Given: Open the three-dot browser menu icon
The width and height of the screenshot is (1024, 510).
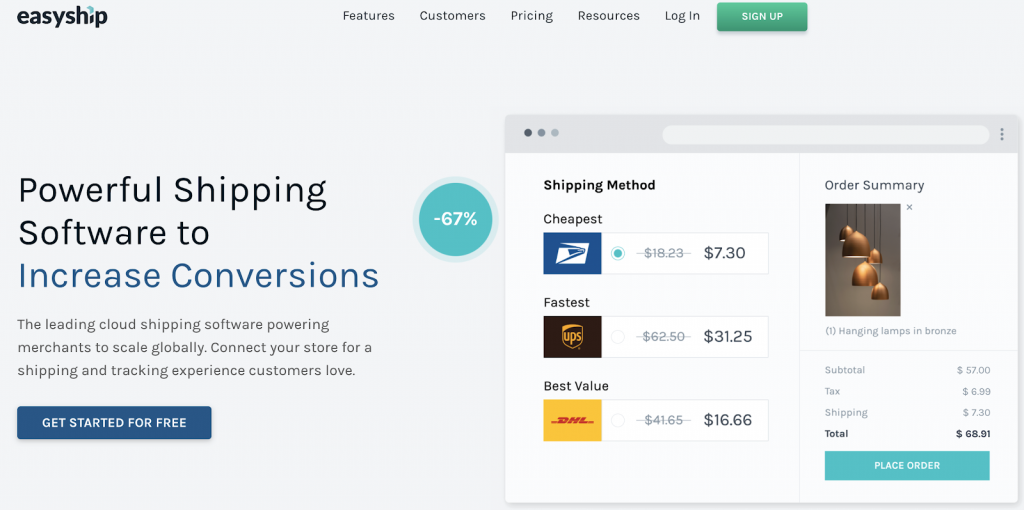Looking at the screenshot, I should 1002,135.
